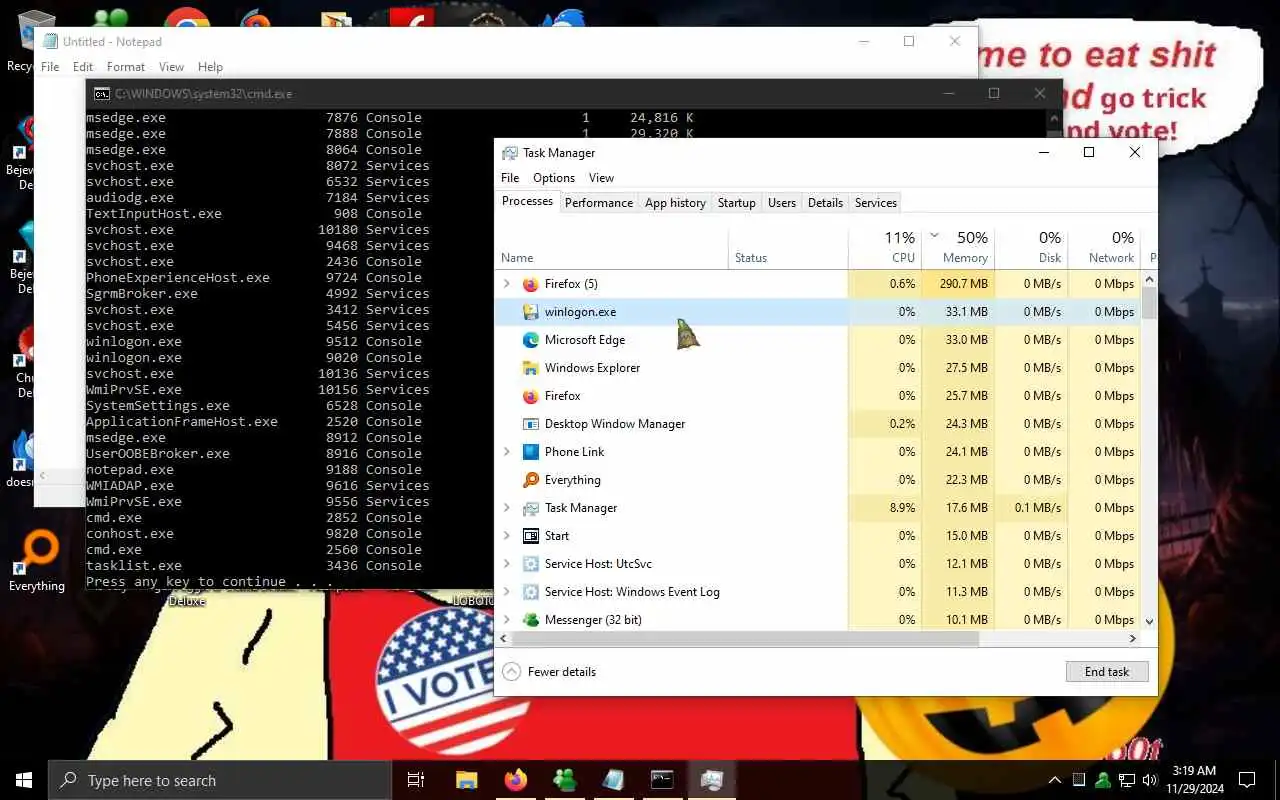Viewport: 1280px width, 800px height.
Task: Click the volume icon in system tray
Action: click(x=1151, y=780)
